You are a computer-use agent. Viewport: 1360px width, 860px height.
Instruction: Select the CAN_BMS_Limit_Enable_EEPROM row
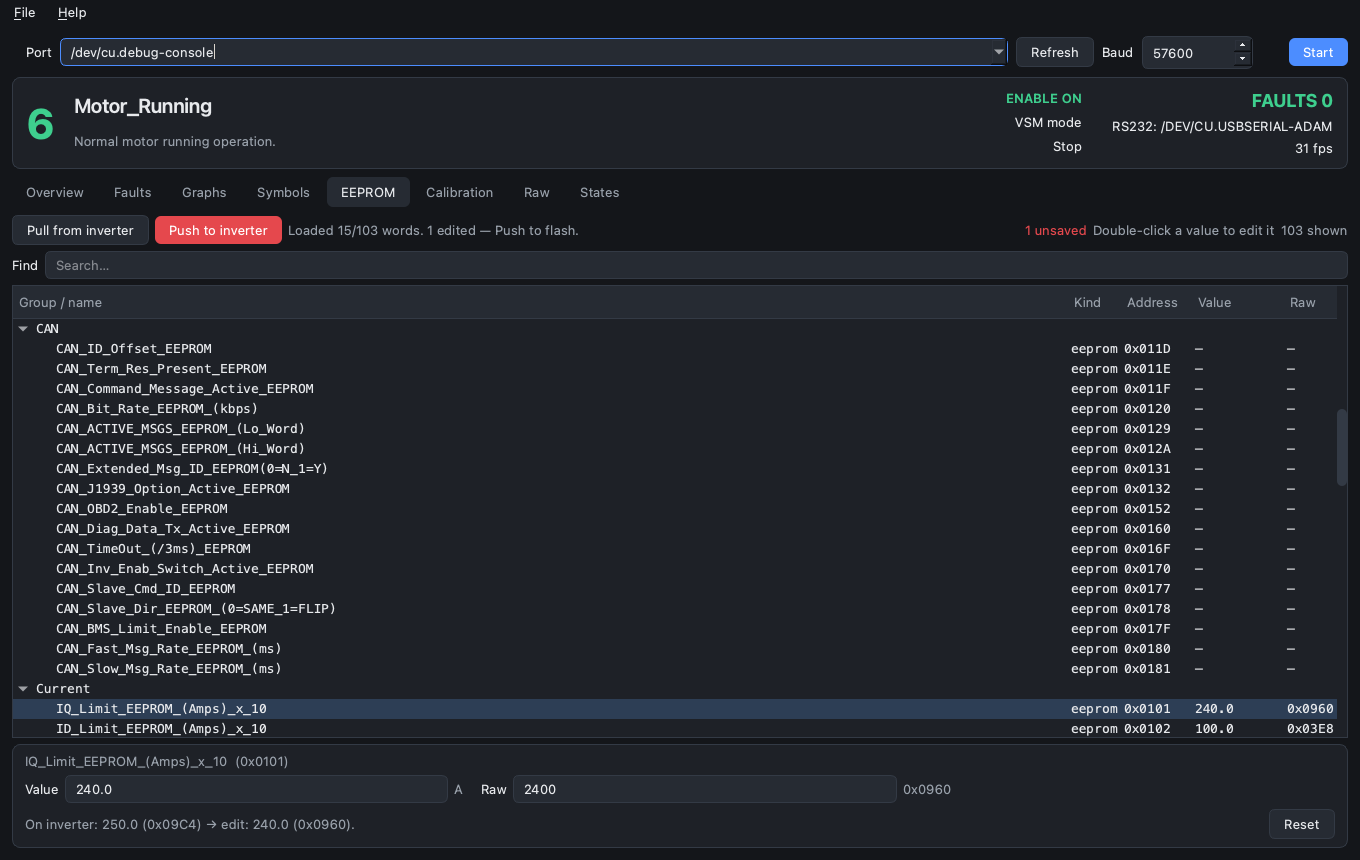(x=674, y=628)
